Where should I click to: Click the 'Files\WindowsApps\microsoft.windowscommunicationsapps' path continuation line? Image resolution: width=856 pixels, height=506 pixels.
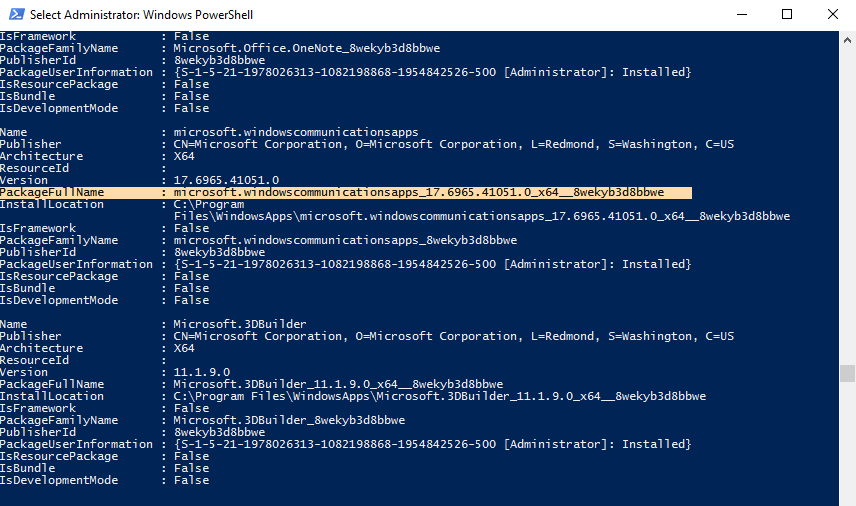(482, 216)
